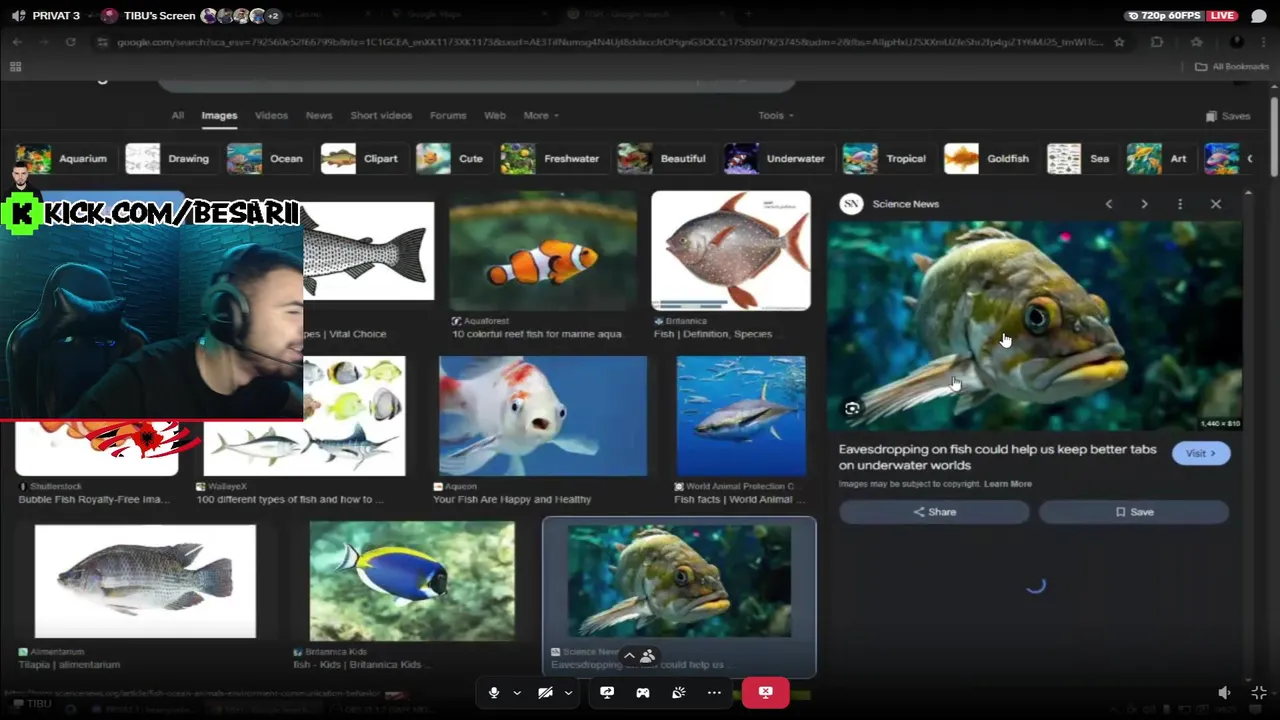
Task: Switch to the Videos tab
Action: pos(271,115)
